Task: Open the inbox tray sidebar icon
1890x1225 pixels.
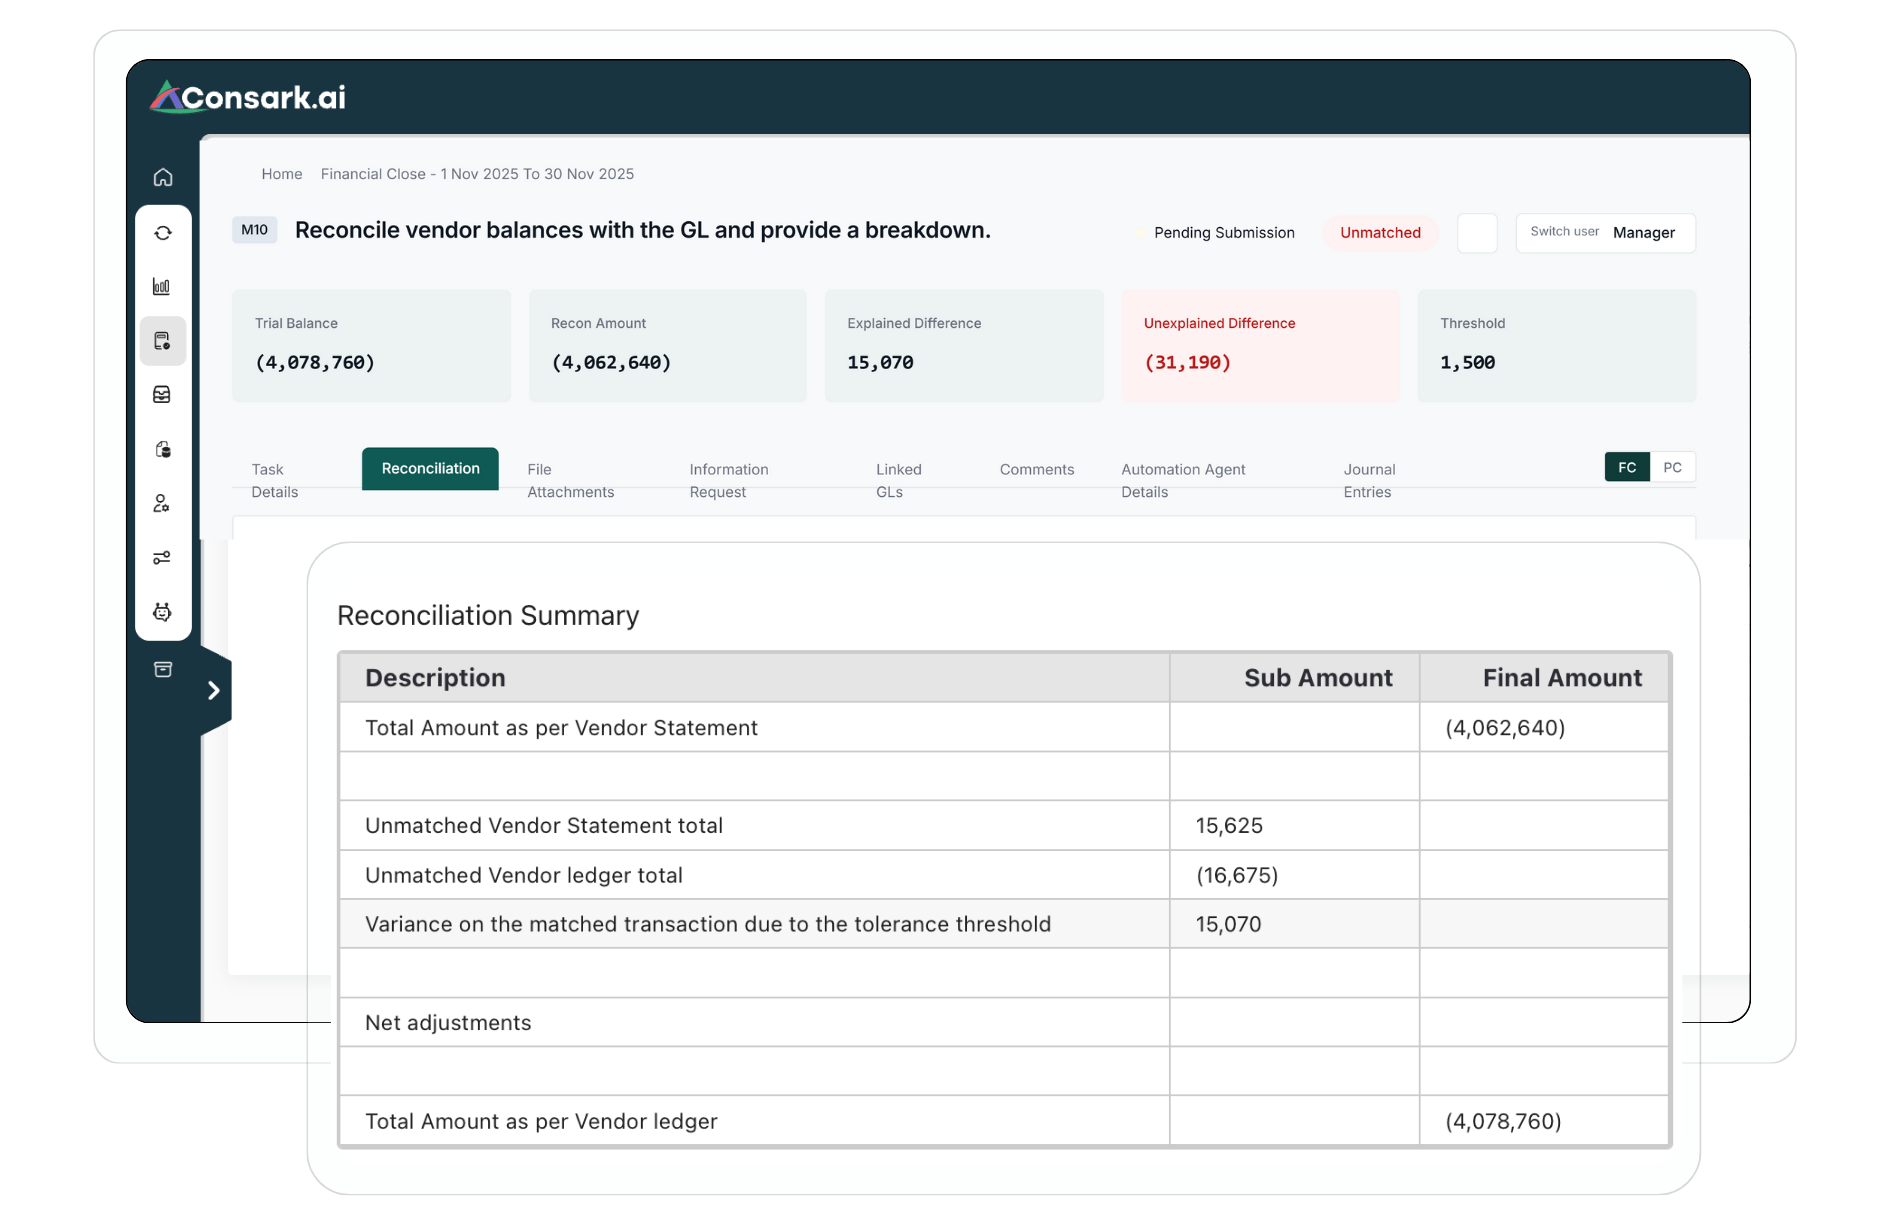Action: [x=162, y=395]
